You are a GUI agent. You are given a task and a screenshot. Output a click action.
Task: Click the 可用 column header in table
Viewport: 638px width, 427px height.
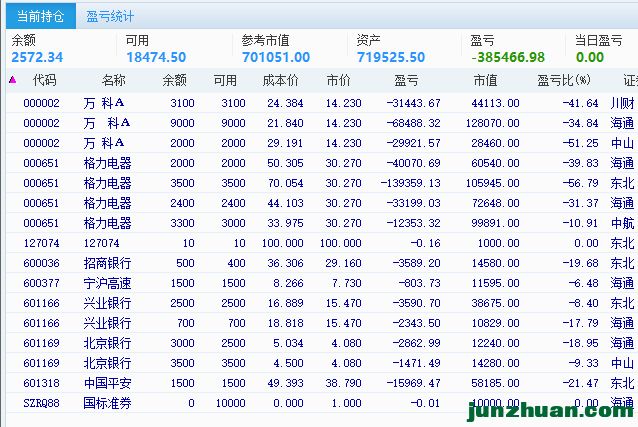(225, 80)
